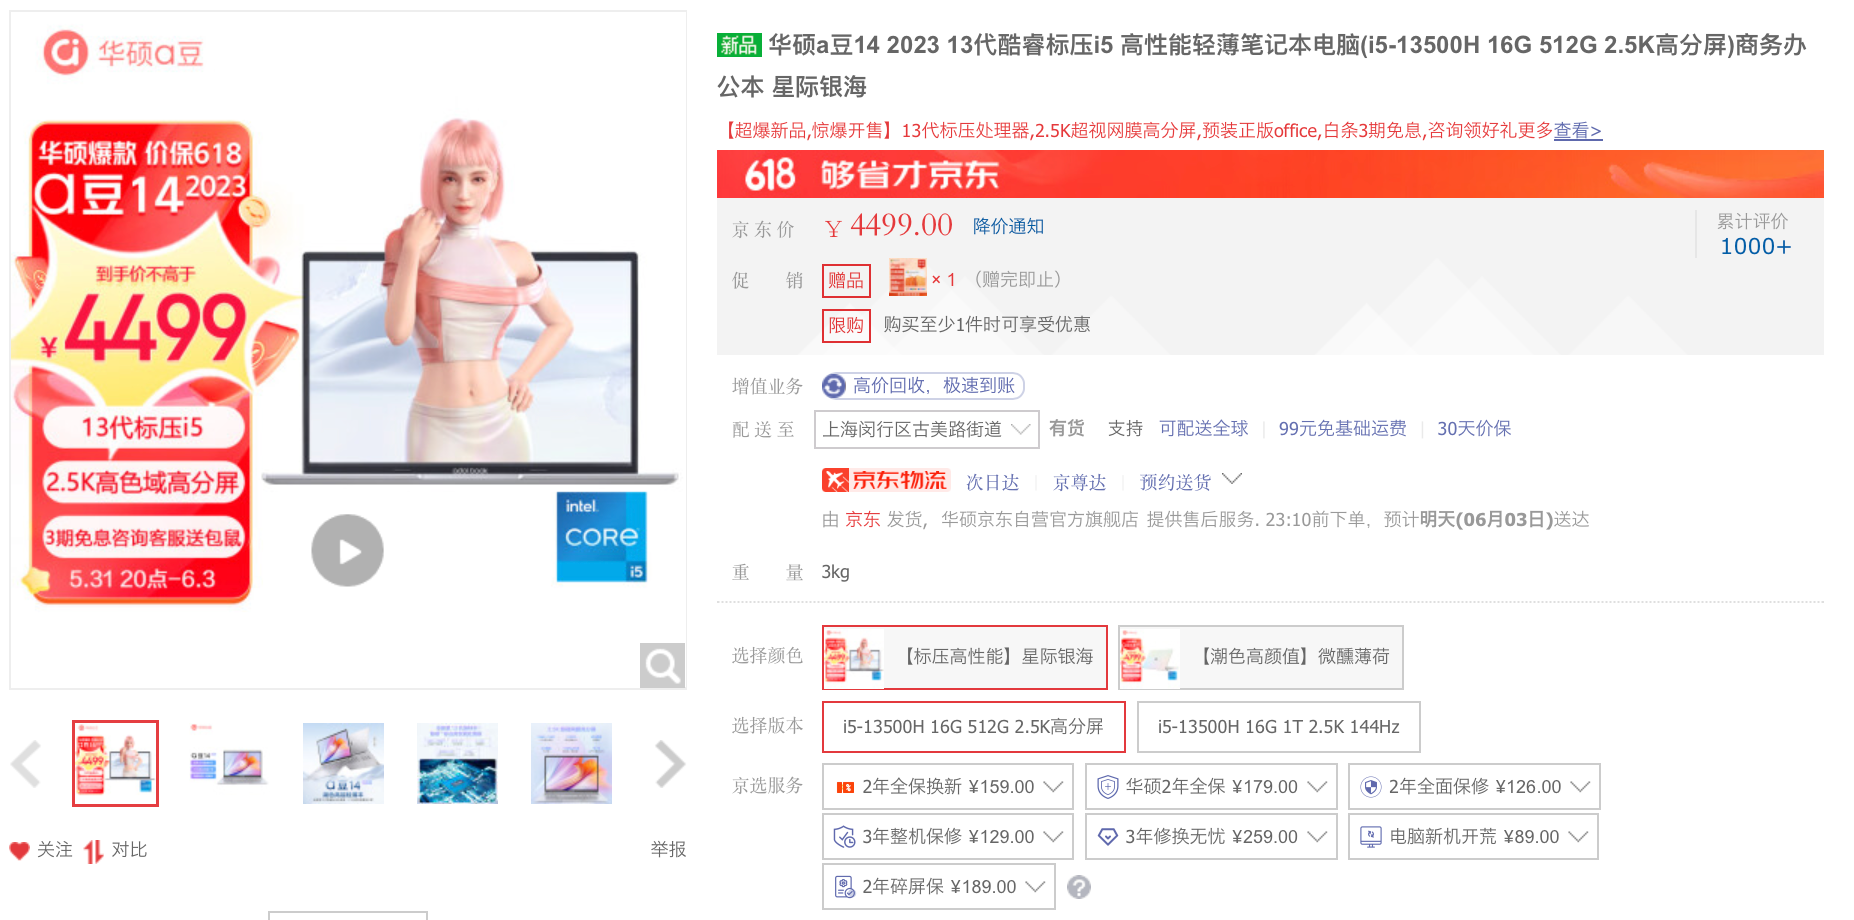Click the compare (对比) icon
The width and height of the screenshot is (1854, 920).
(94, 850)
